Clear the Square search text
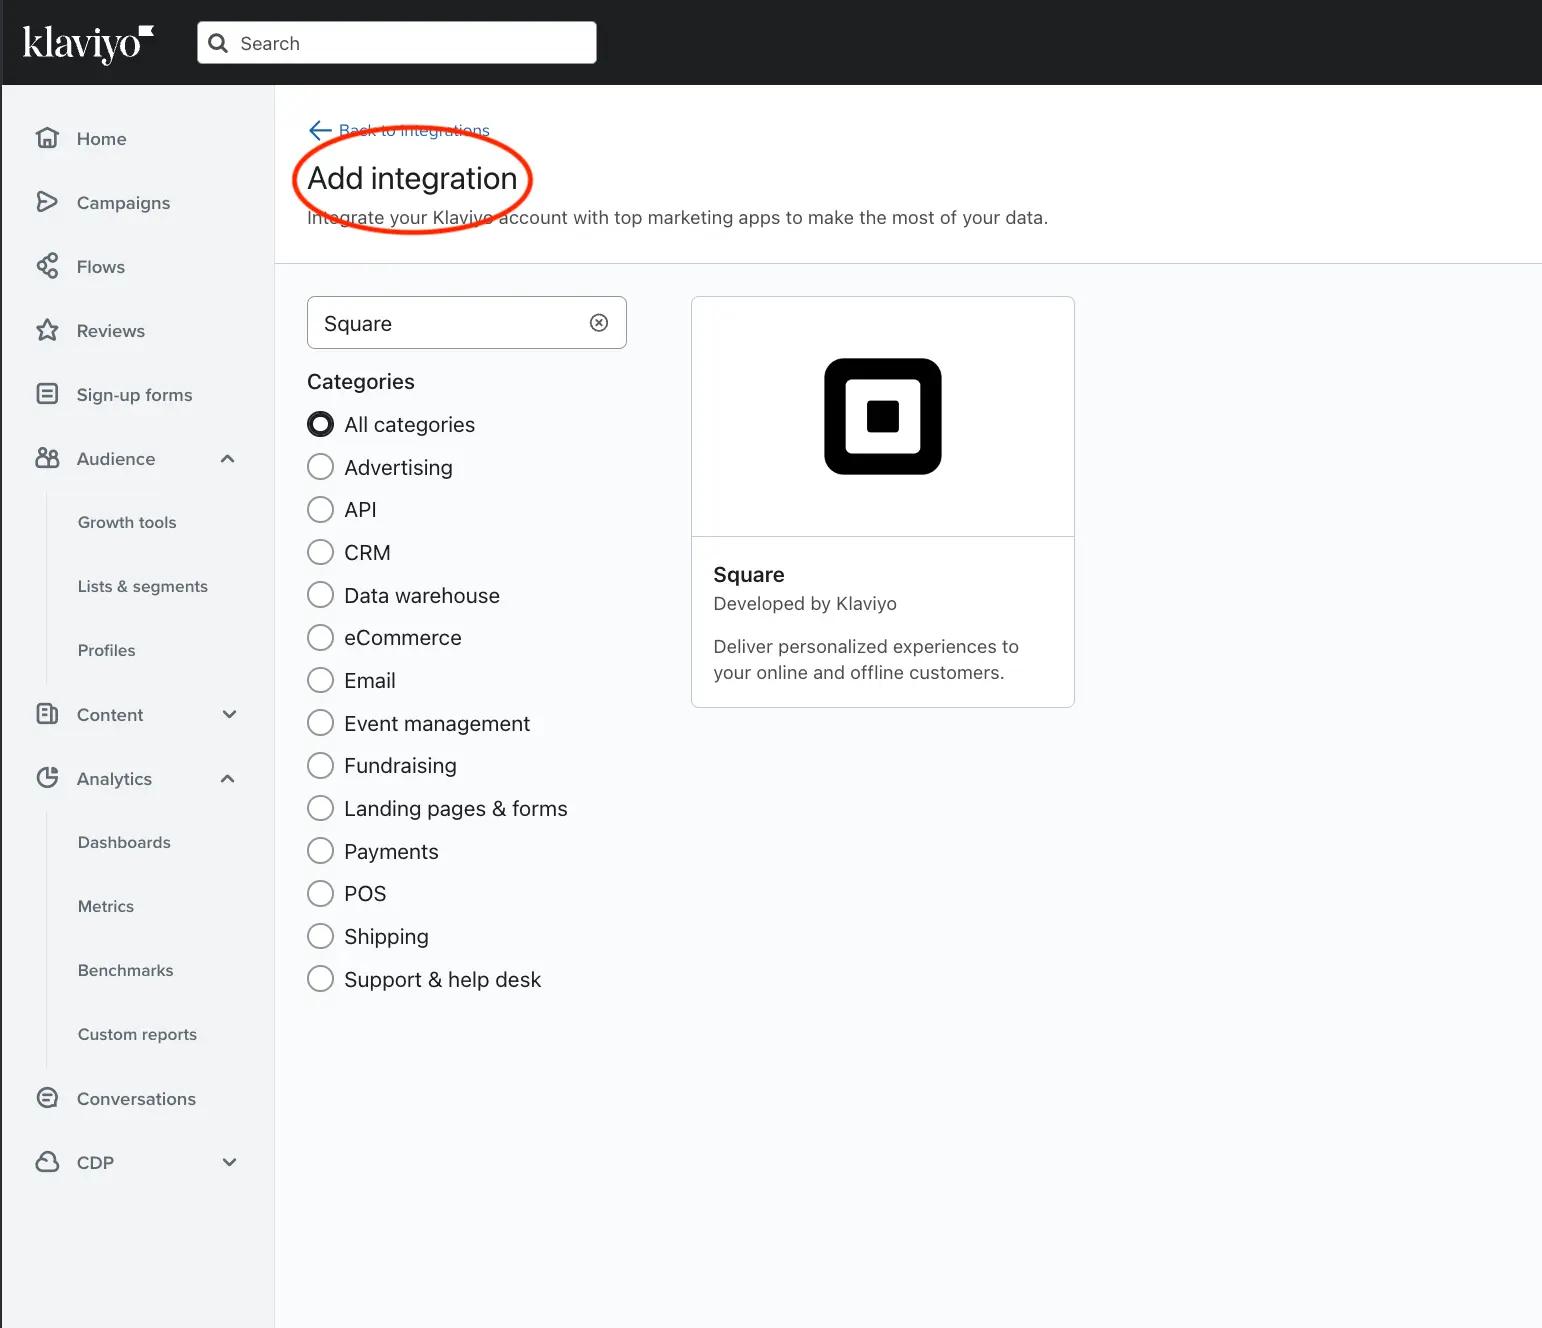 coord(599,322)
